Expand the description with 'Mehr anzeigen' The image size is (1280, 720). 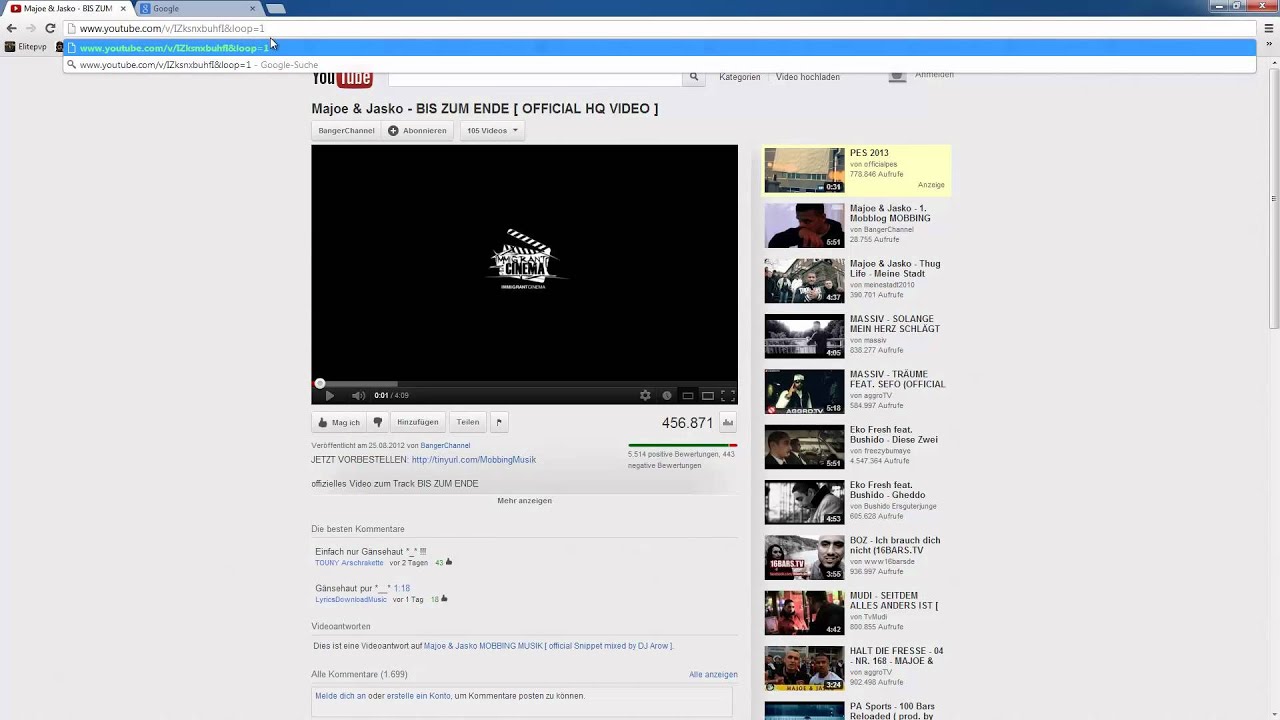[x=524, y=500]
